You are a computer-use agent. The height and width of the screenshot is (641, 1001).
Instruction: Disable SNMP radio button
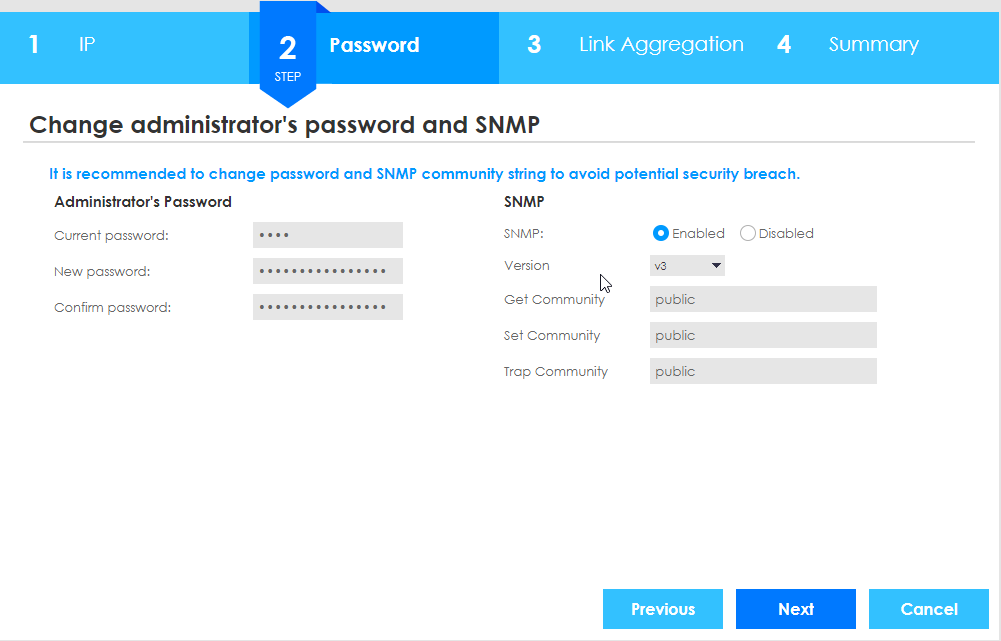click(x=748, y=233)
